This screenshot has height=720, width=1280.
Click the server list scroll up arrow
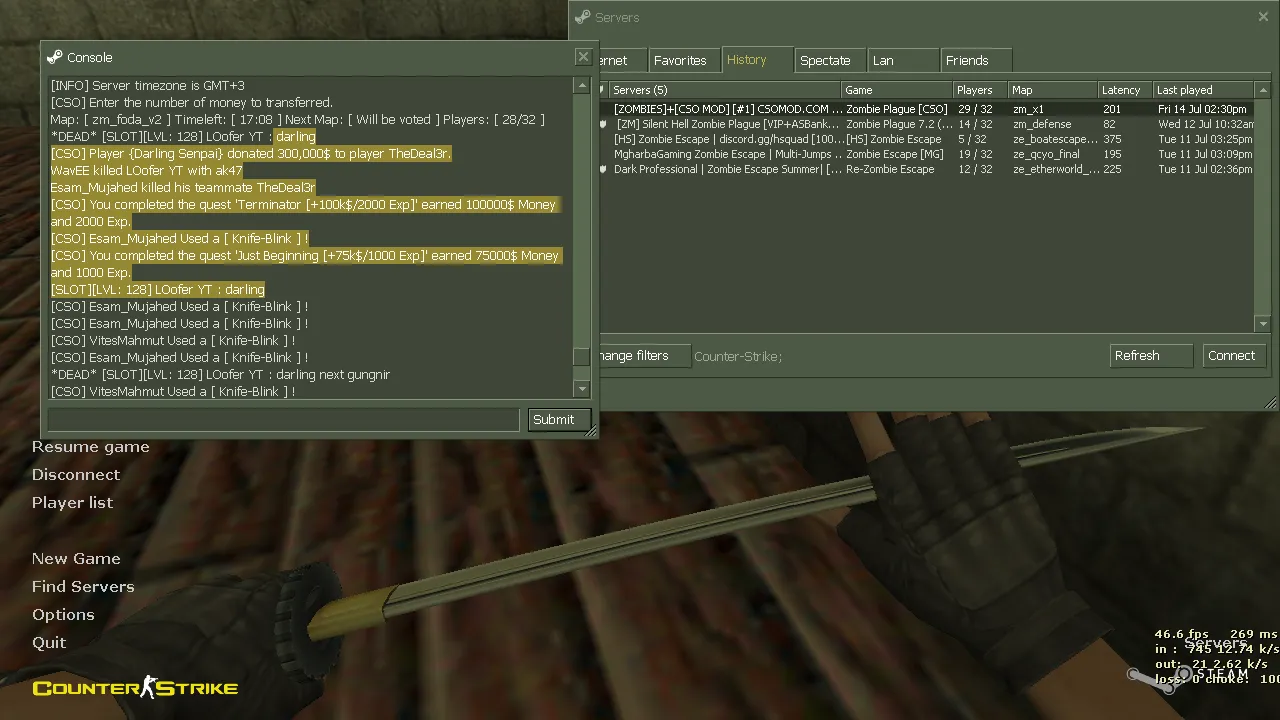[x=1263, y=91]
